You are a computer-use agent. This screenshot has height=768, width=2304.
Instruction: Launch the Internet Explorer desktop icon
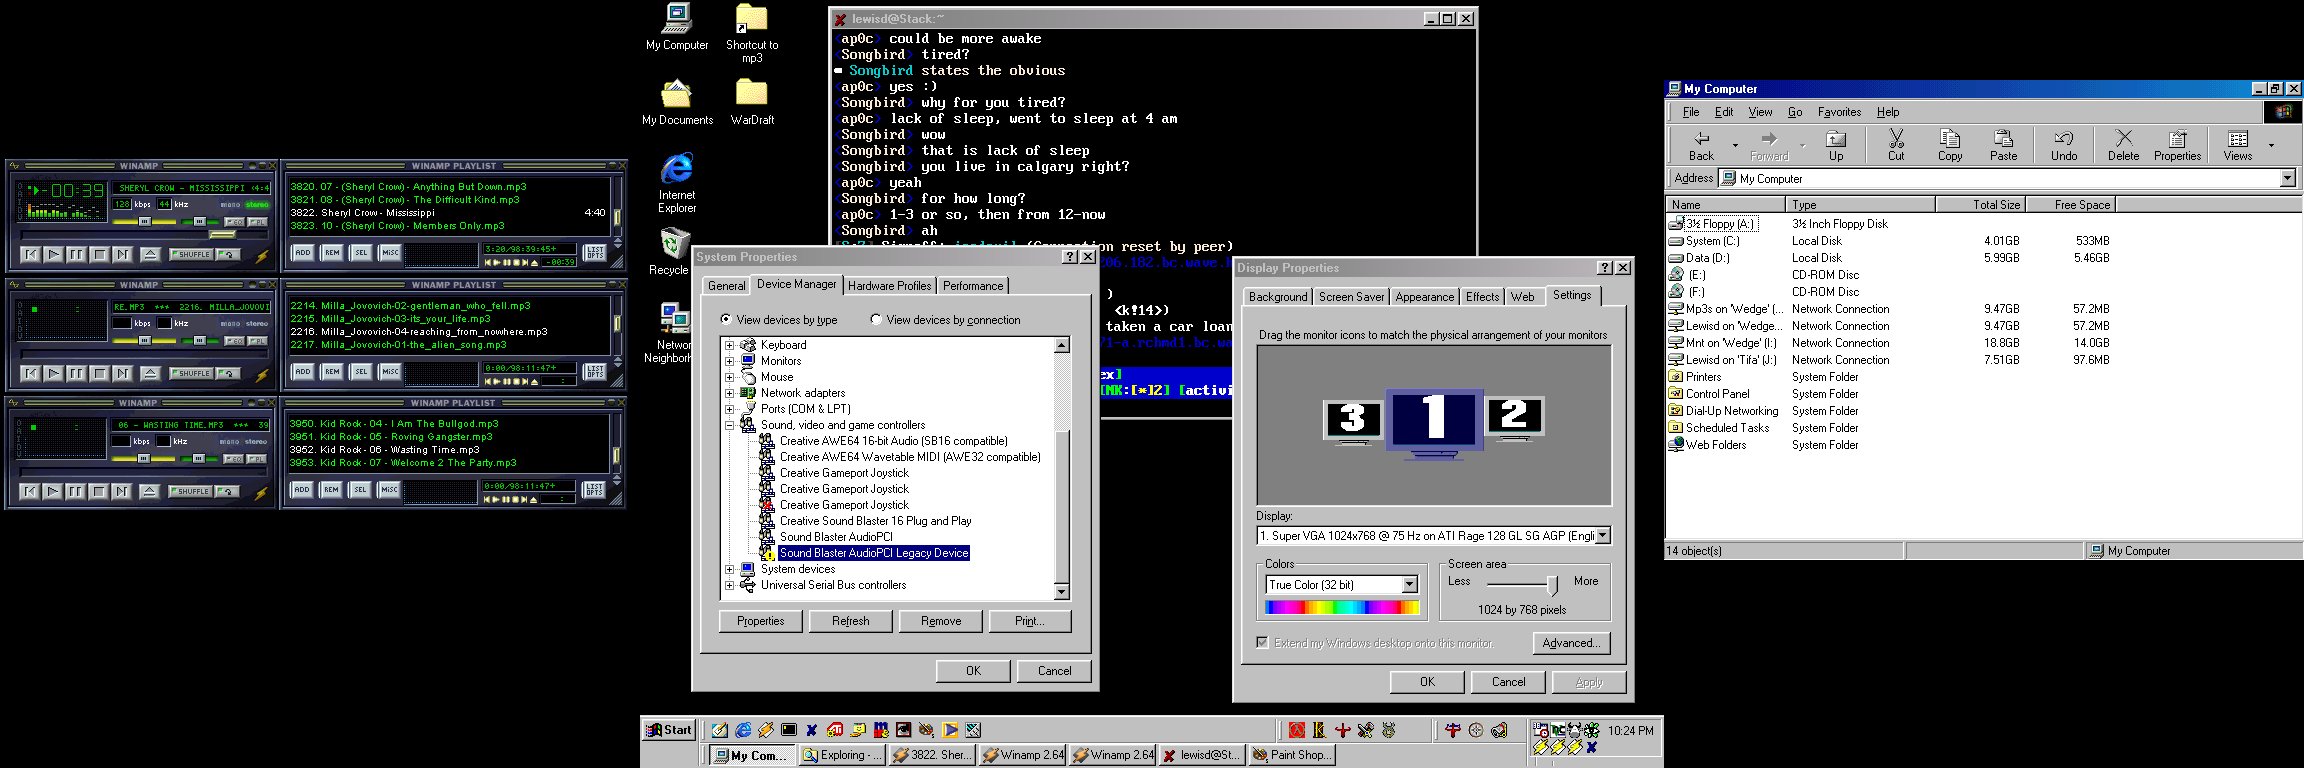coord(677,183)
